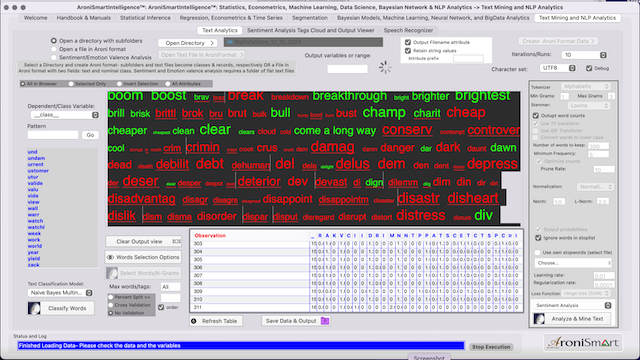Select Sentiment/Emotion Valence Analysis radio option
The height and width of the screenshot is (360, 640).
point(53,57)
